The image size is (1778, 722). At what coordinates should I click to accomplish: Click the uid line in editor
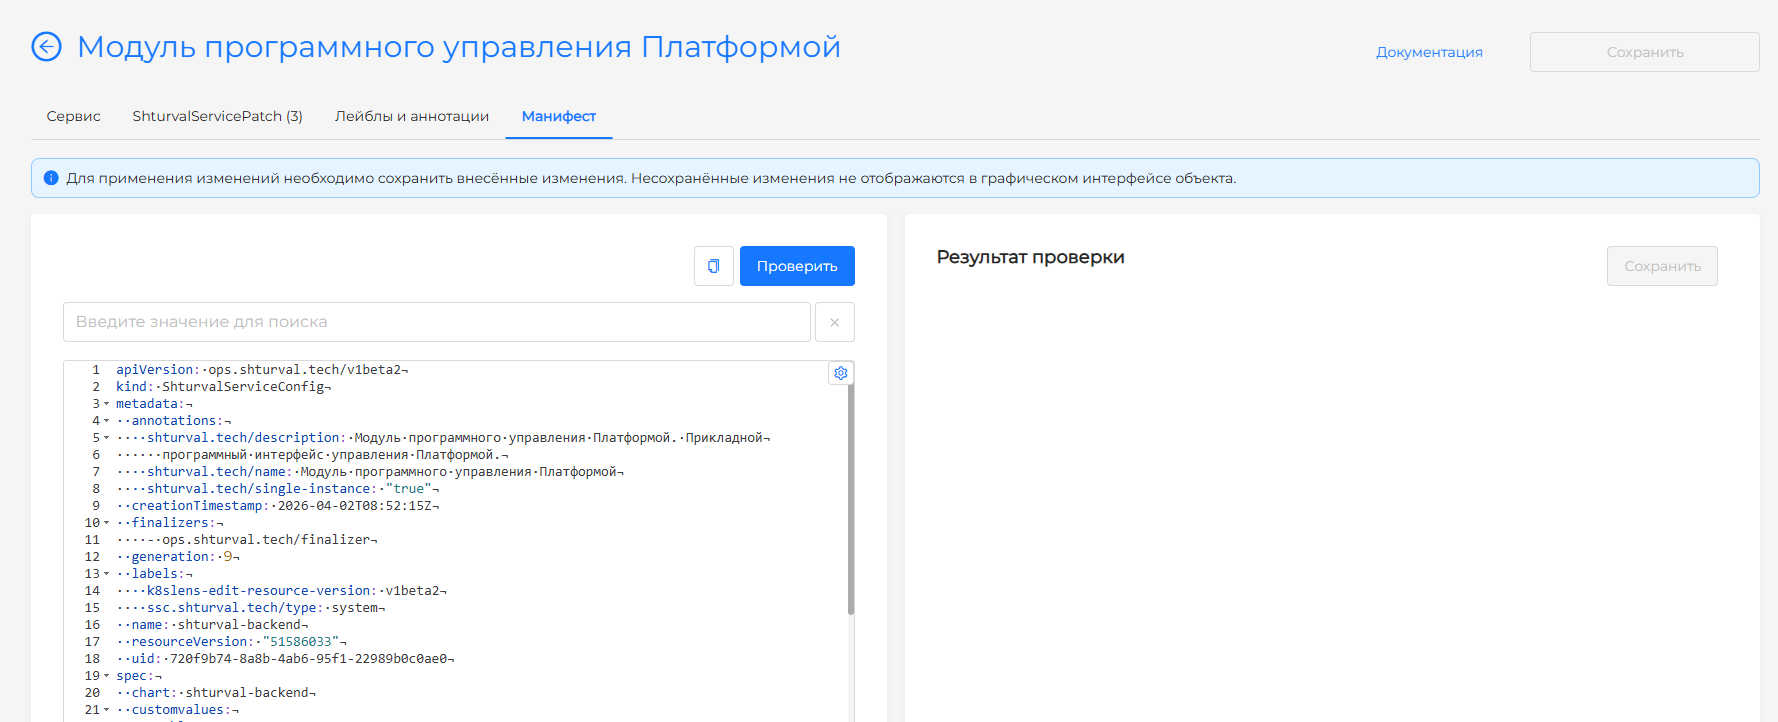285,659
